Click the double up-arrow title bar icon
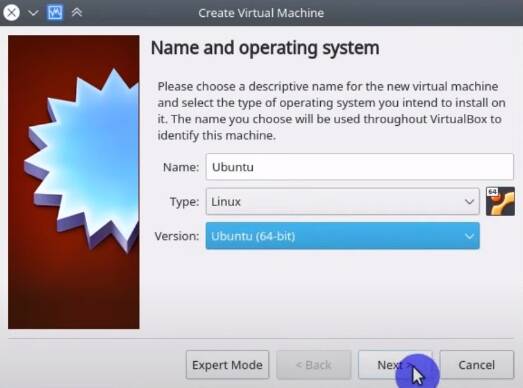The width and height of the screenshot is (523, 388). pos(77,13)
